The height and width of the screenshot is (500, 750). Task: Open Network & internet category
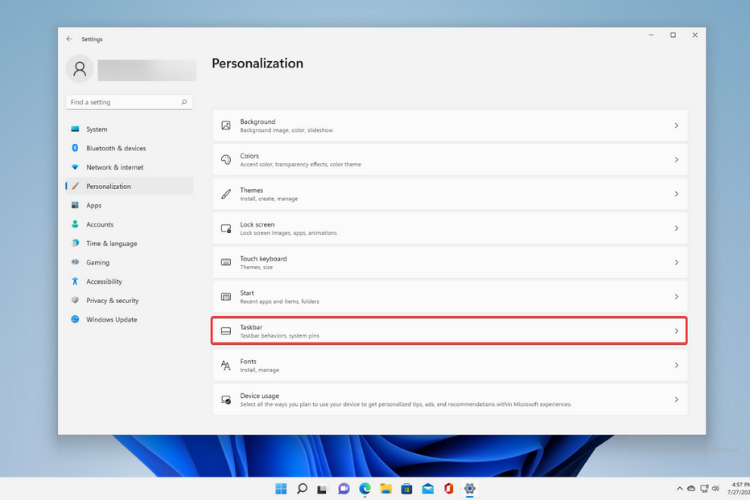coord(114,167)
